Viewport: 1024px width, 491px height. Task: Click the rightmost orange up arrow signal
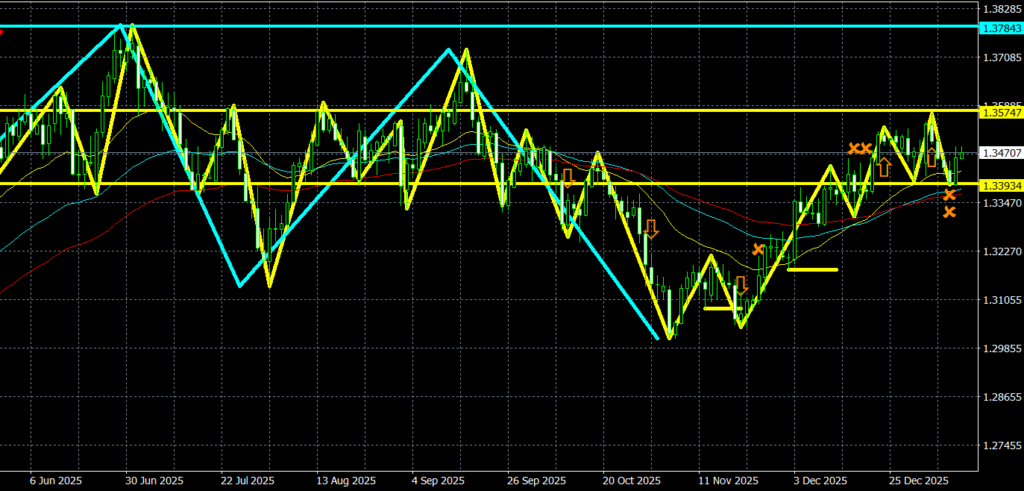932,157
